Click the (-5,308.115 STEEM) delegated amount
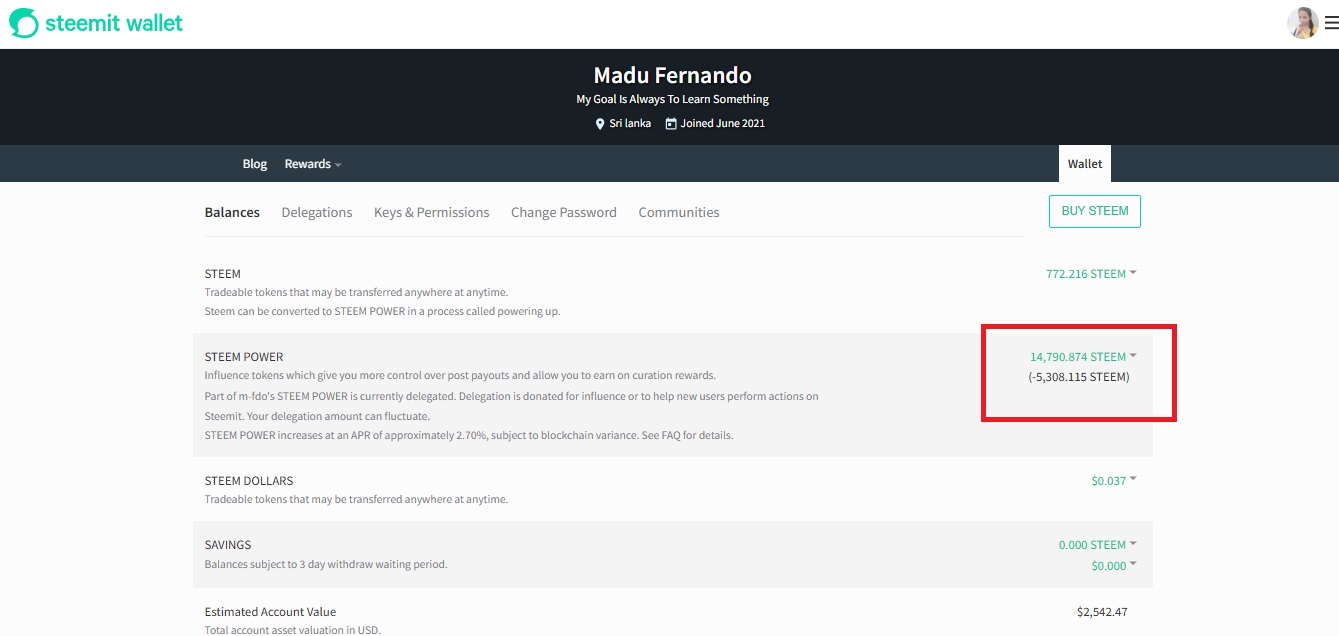The width and height of the screenshot is (1339, 636). pos(1079,377)
